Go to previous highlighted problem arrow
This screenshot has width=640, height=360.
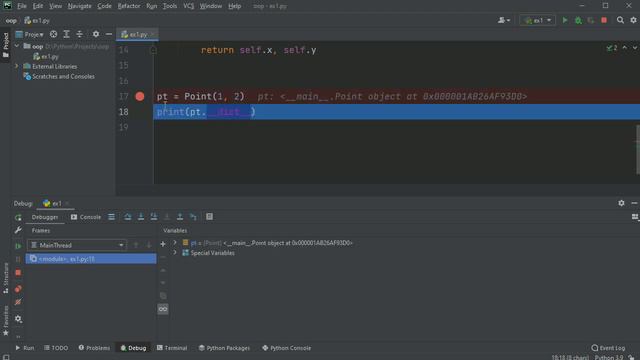coord(624,48)
